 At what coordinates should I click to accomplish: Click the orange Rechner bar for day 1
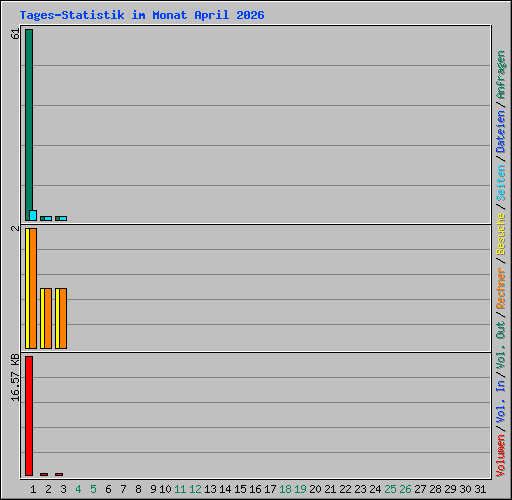33,288
